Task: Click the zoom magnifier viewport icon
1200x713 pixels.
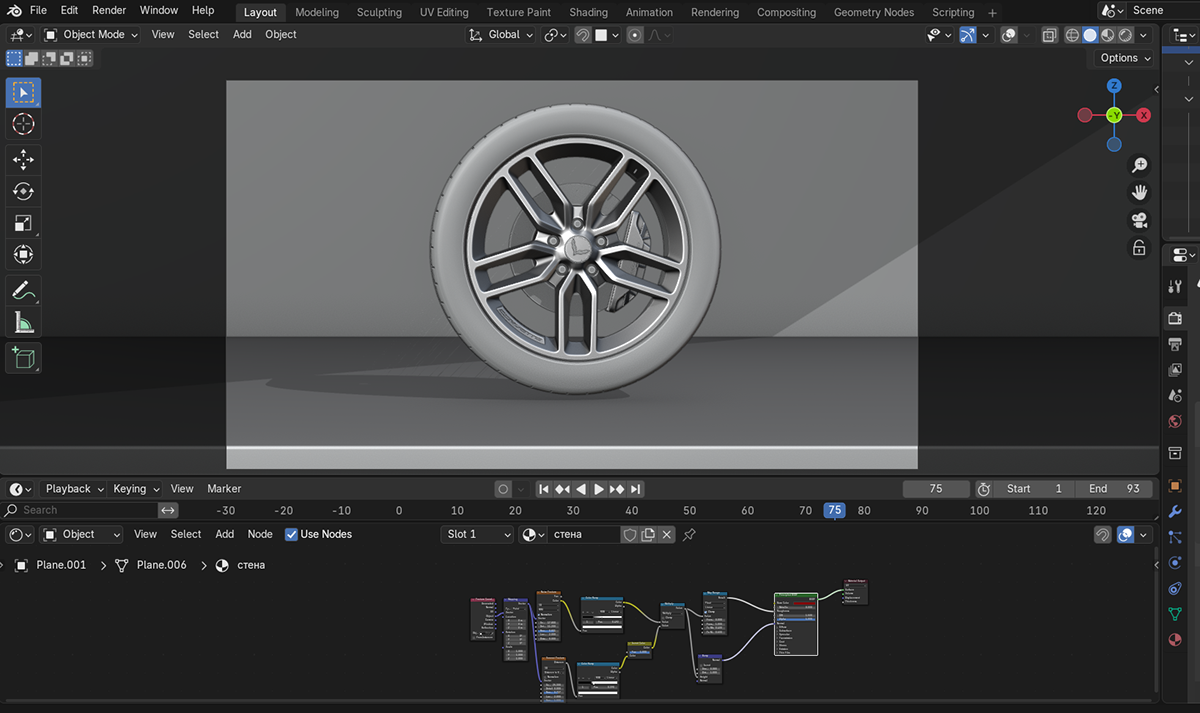Action: coord(1139,165)
